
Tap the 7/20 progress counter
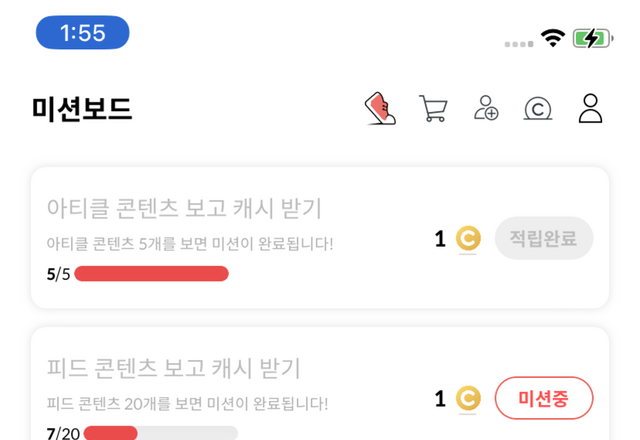click(63, 433)
